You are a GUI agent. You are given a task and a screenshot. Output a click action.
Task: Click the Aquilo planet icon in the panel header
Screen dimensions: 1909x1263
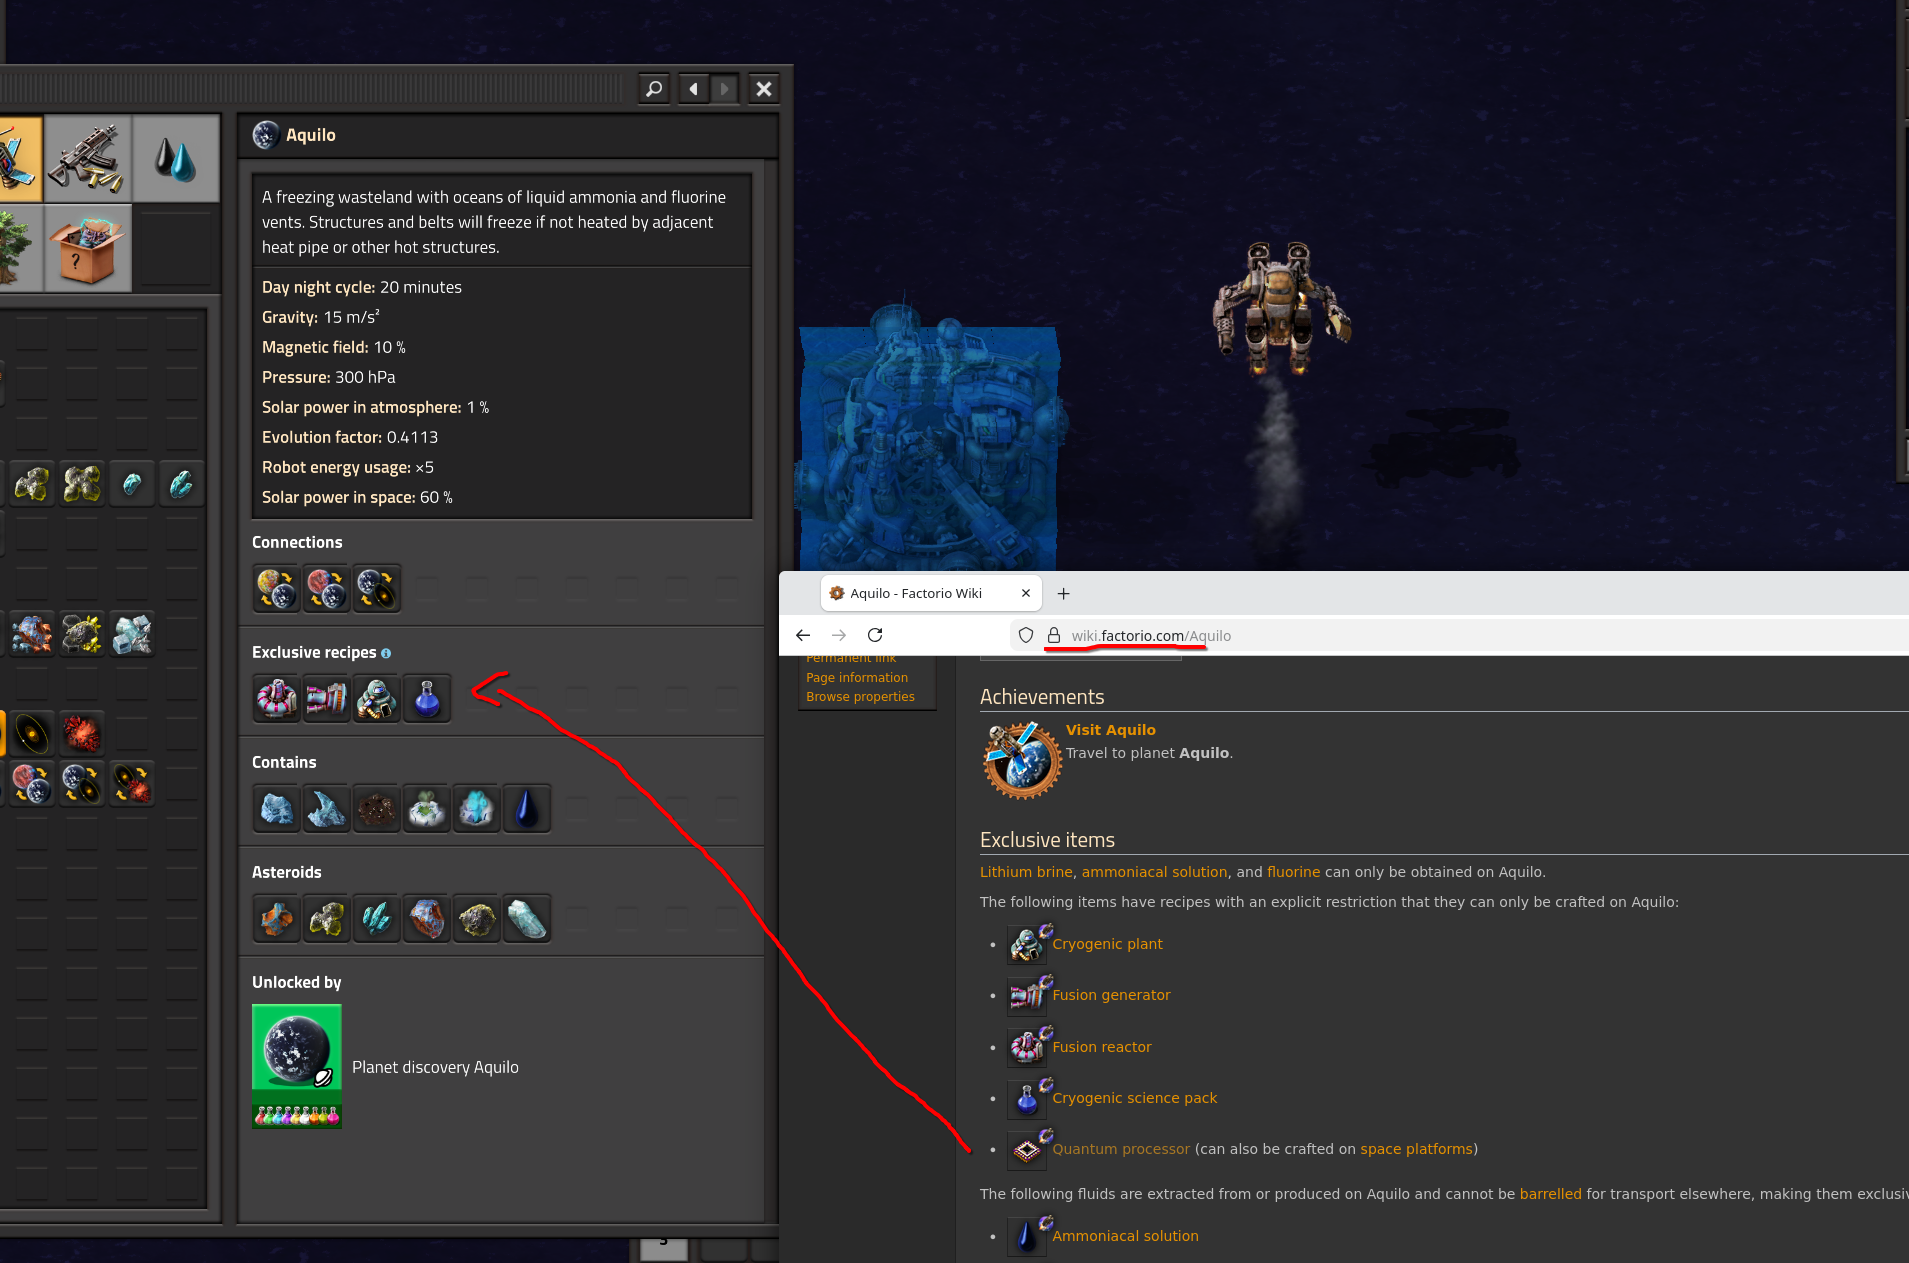(265, 134)
